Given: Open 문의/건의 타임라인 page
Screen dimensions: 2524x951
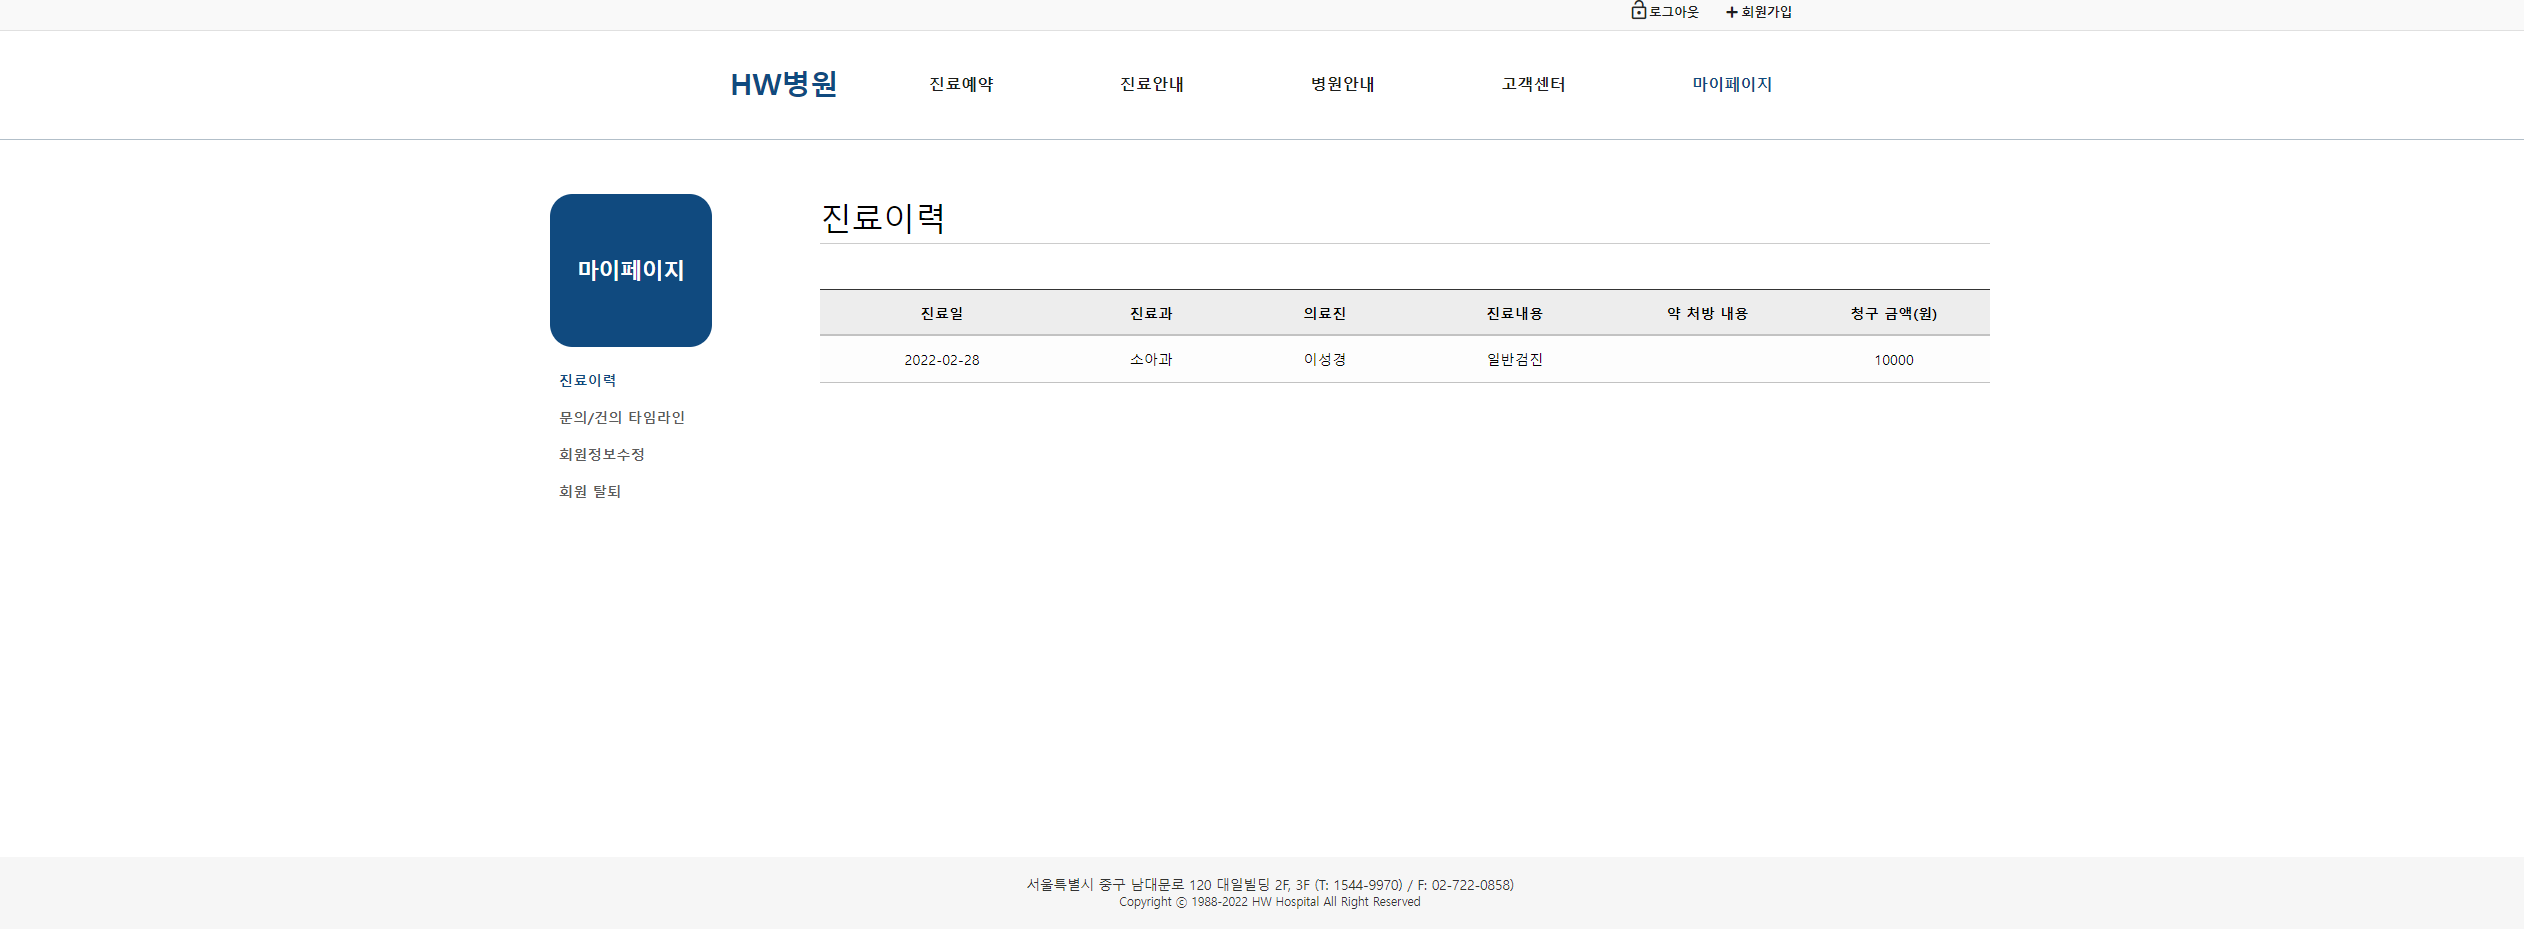Looking at the screenshot, I should [622, 417].
